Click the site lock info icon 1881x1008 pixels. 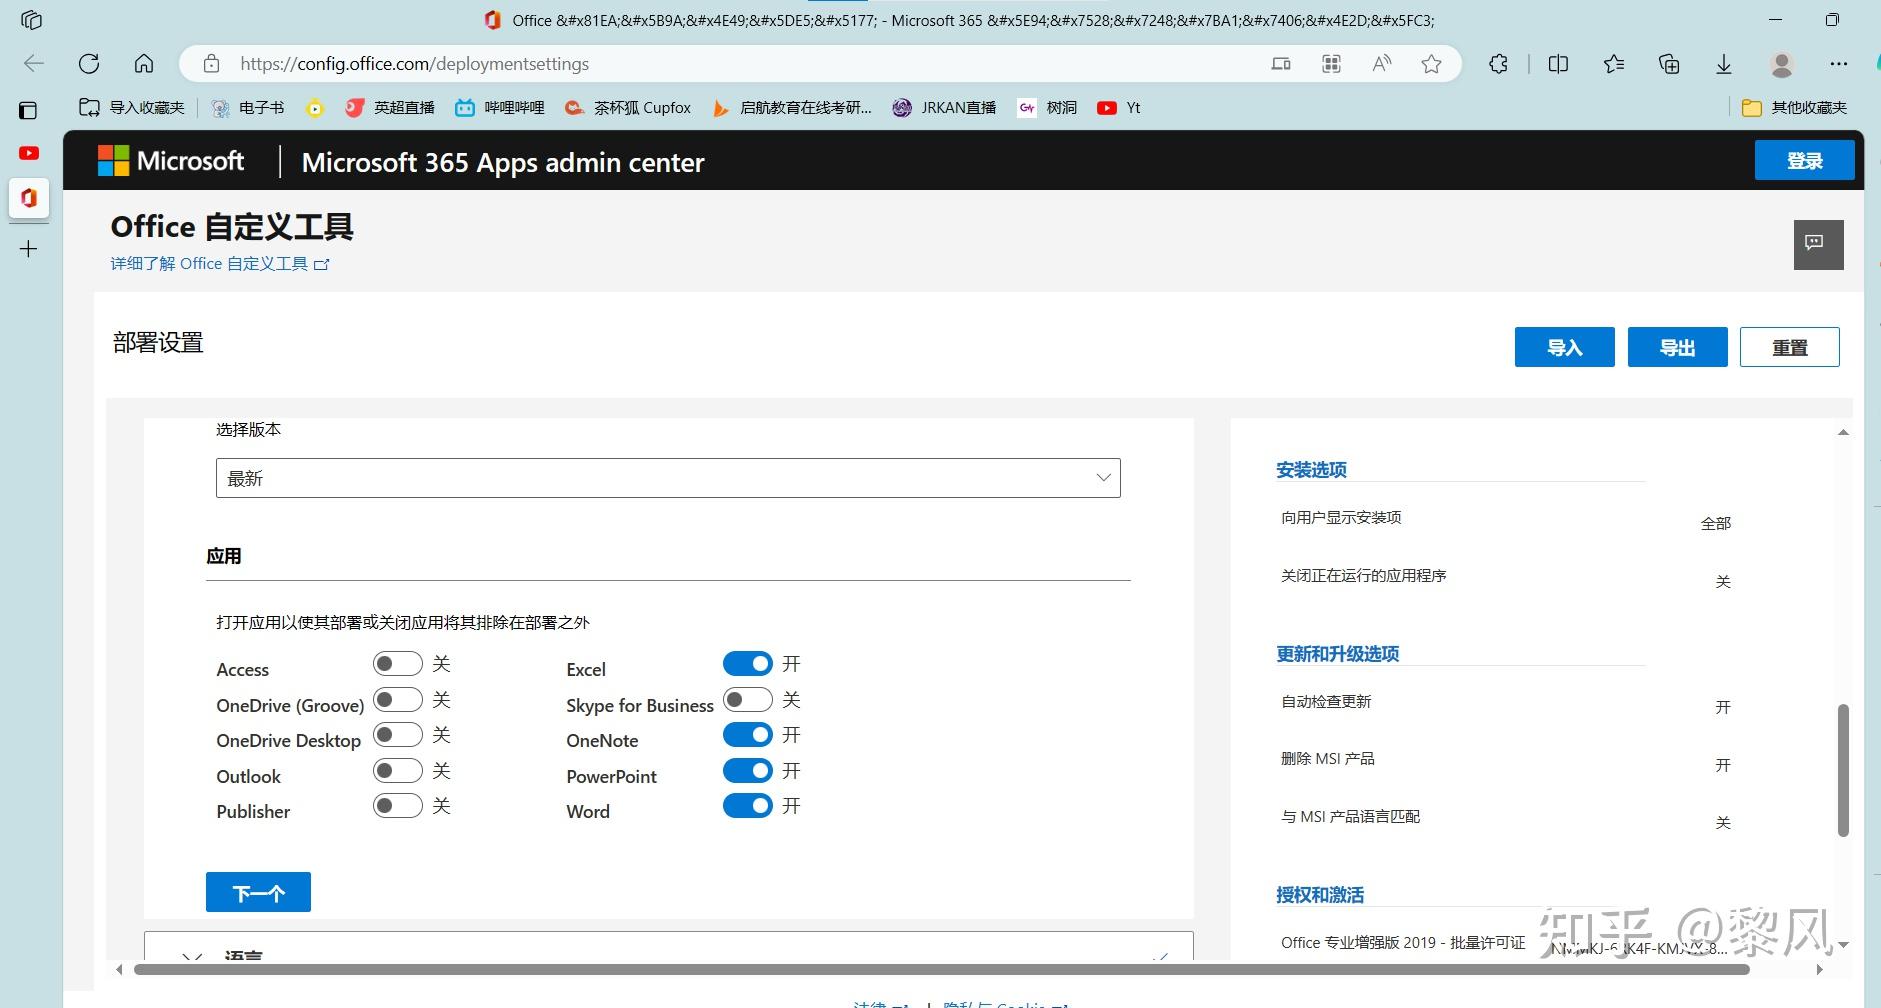[211, 64]
